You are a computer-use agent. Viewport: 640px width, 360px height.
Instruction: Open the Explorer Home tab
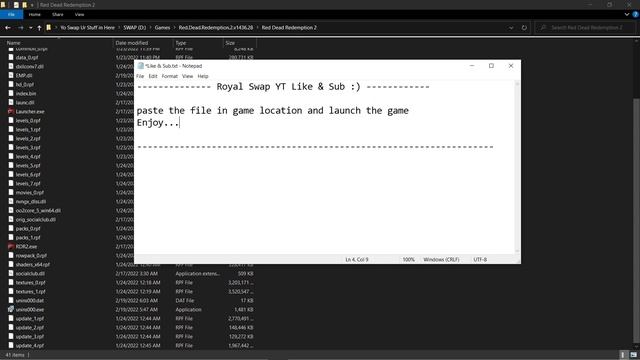(x=35, y=14)
